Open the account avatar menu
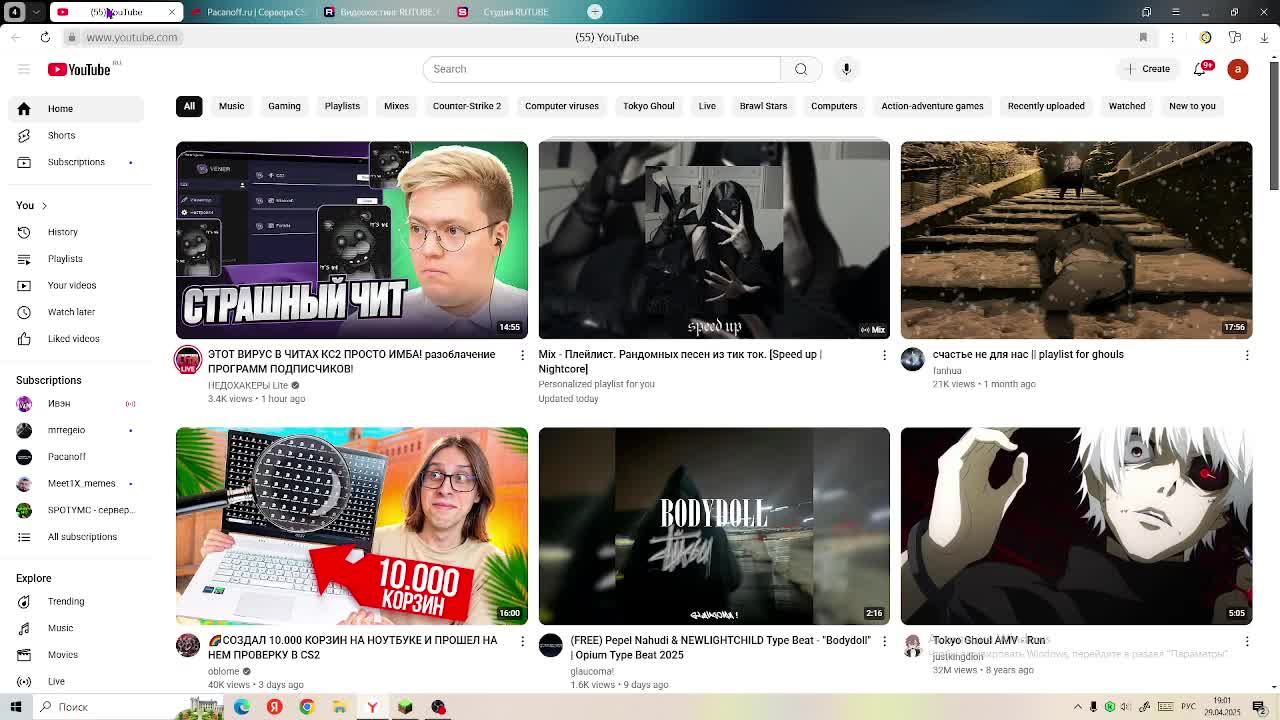Viewport: 1280px width, 720px height. tap(1238, 69)
